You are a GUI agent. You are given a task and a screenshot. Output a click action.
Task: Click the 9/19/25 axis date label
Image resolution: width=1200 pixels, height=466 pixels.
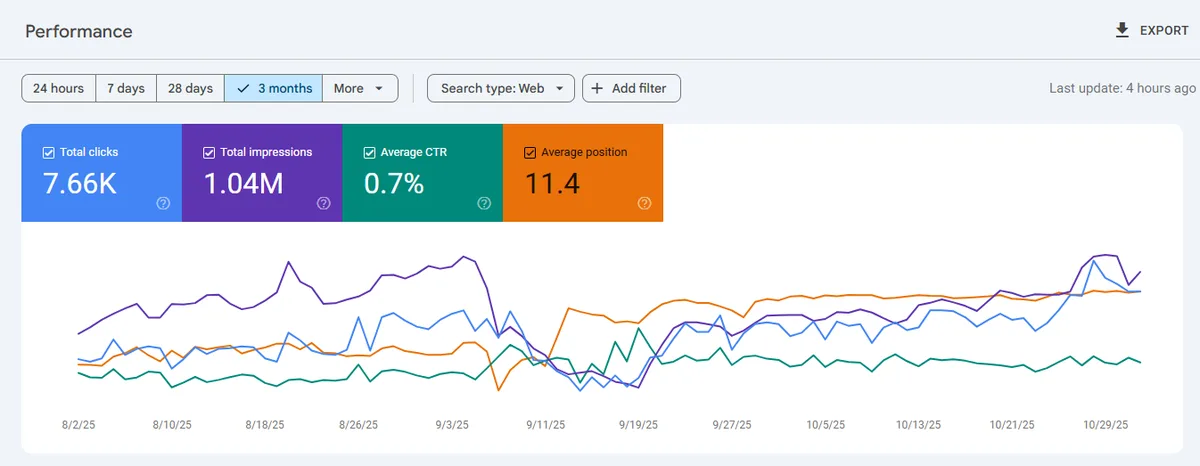(x=638, y=425)
